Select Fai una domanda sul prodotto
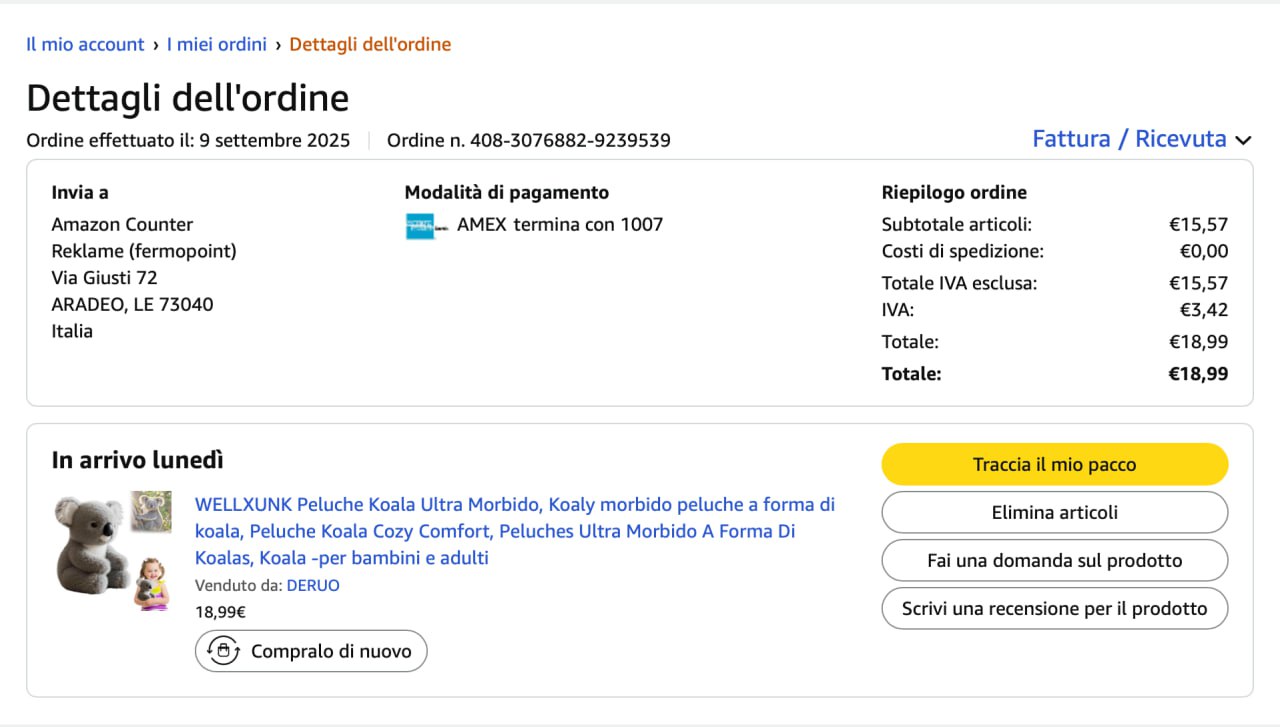The height and width of the screenshot is (727, 1280). pos(1054,560)
